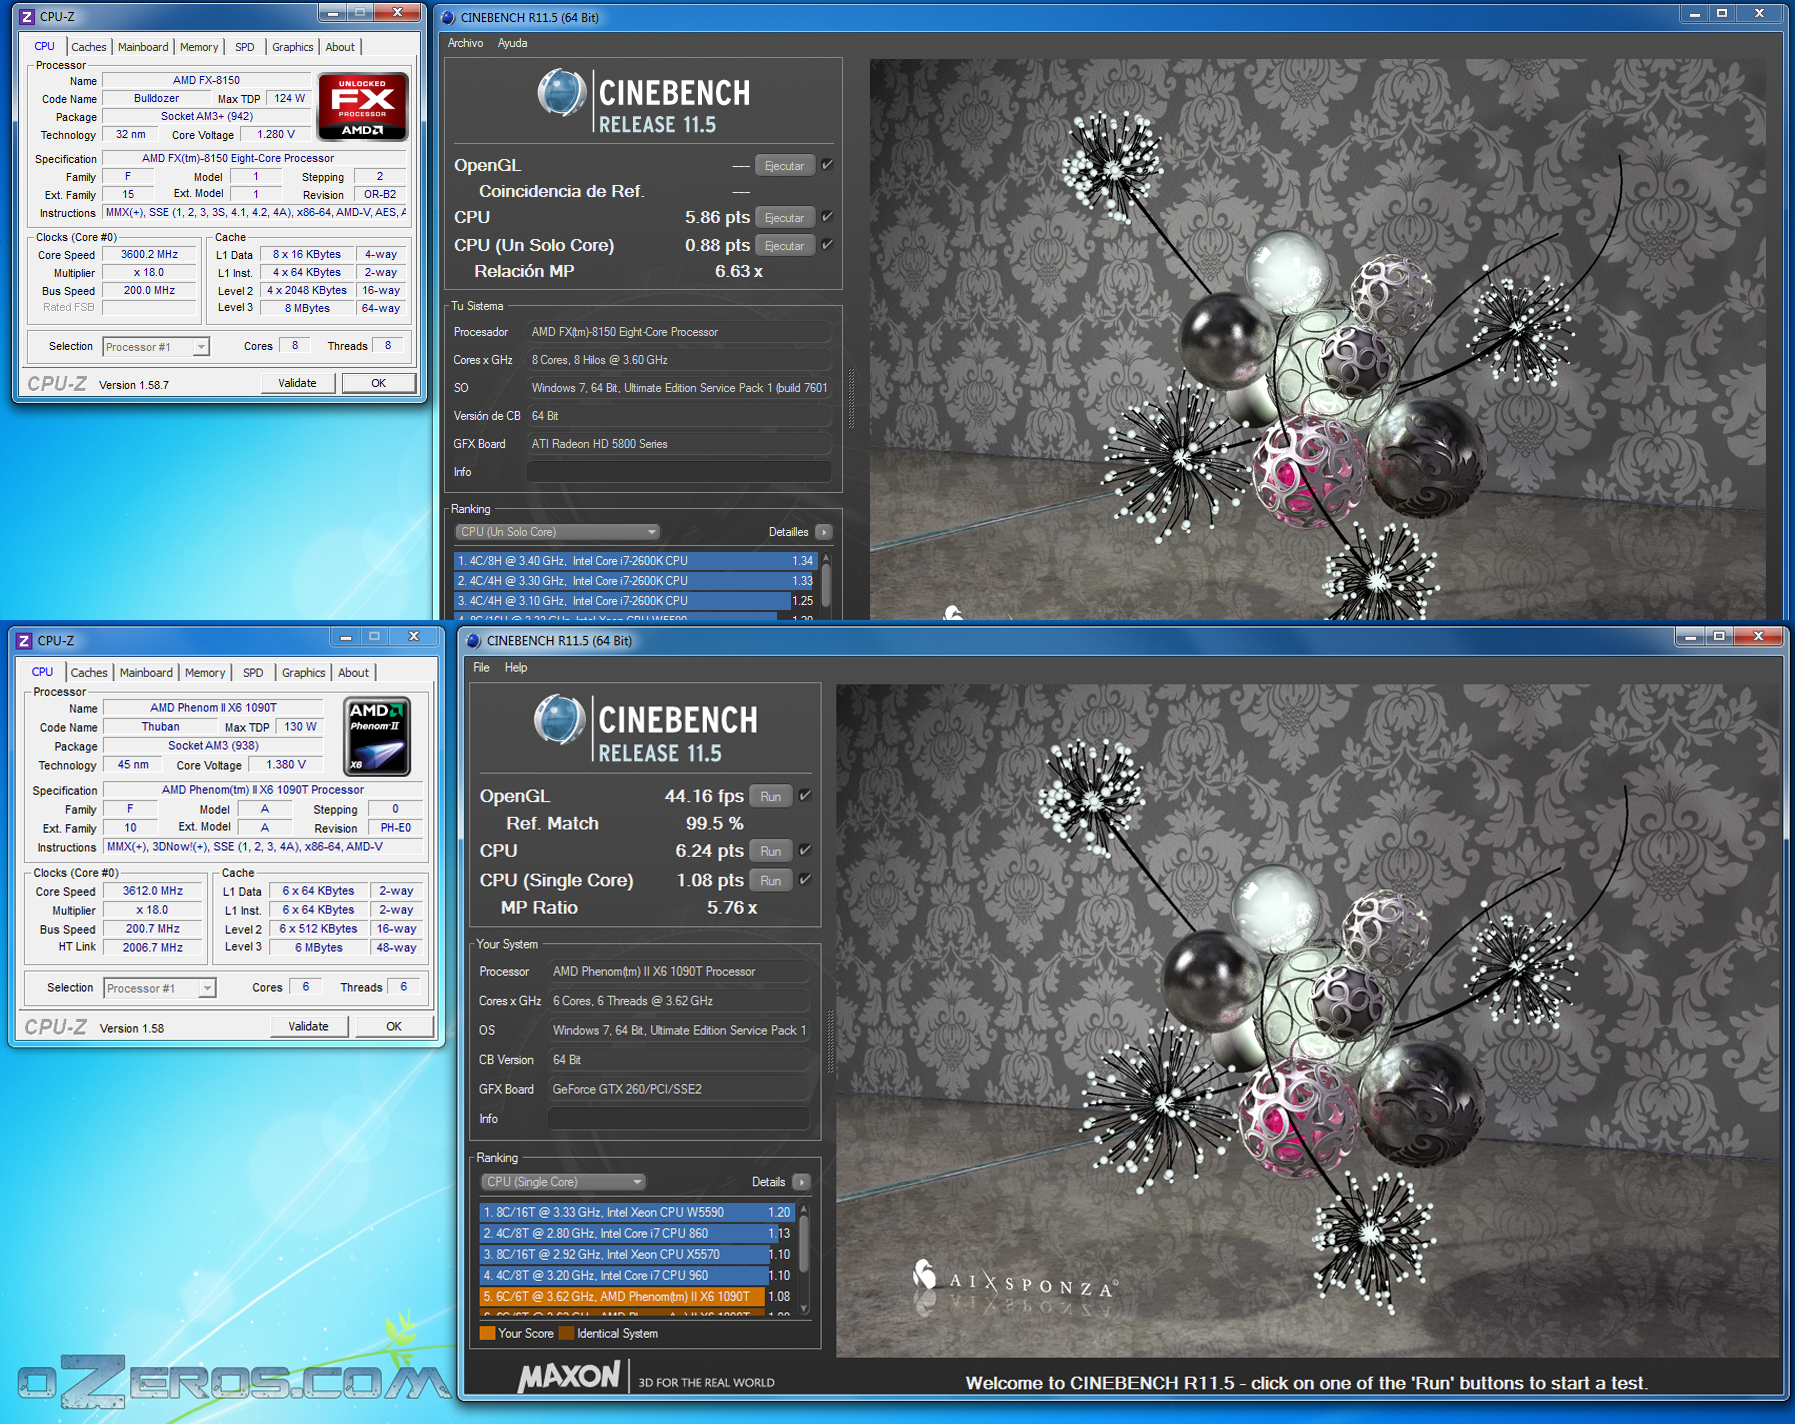This screenshot has height=1424, width=1795.
Task: Click Run button for the OpenGL test
Action: coord(770,797)
